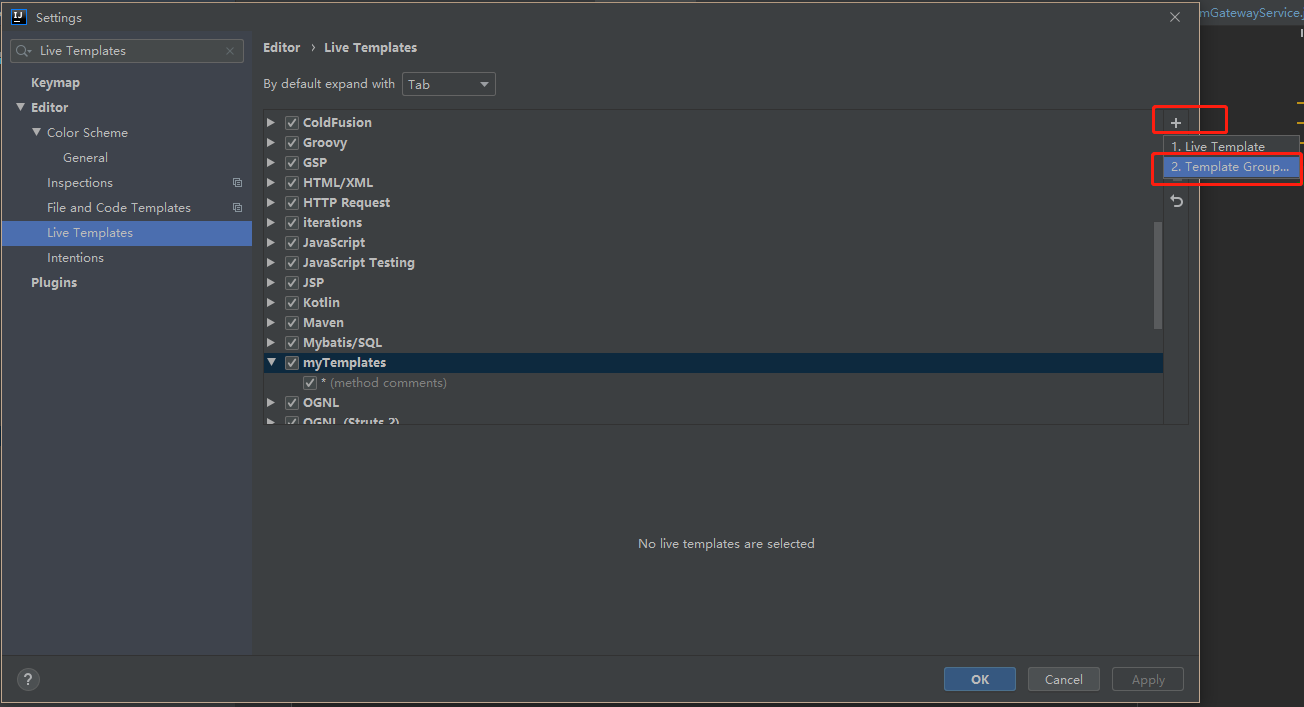Click the Apply button

coord(1148,679)
